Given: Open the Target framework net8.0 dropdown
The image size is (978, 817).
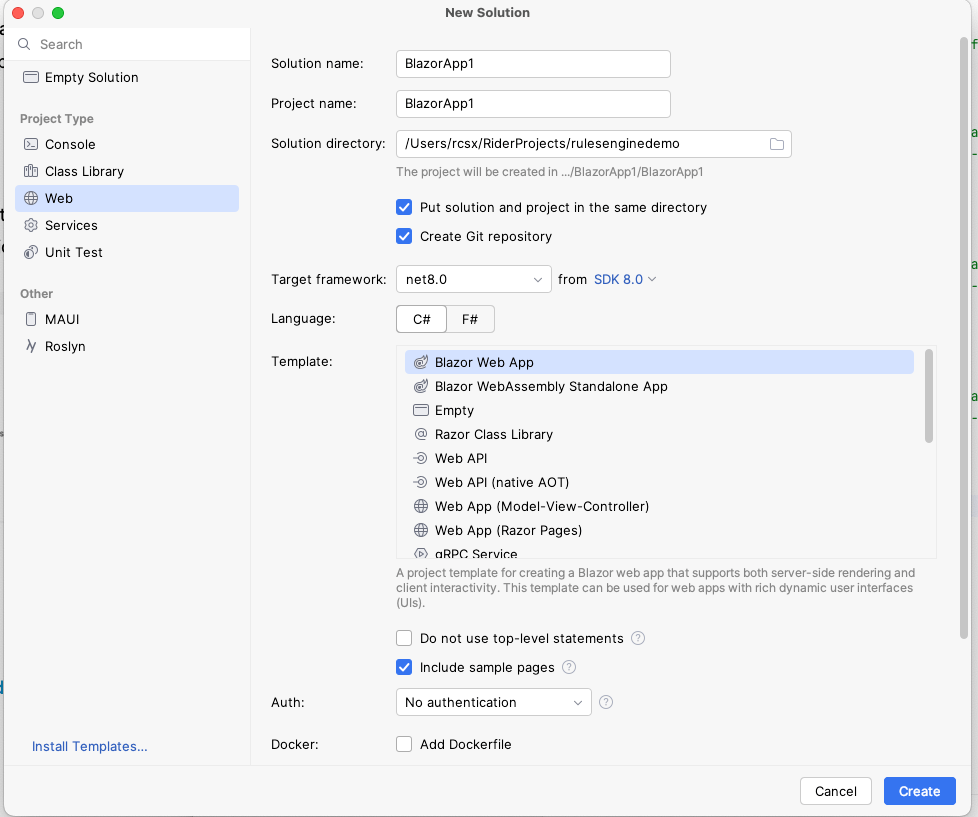Looking at the screenshot, I should [x=473, y=279].
